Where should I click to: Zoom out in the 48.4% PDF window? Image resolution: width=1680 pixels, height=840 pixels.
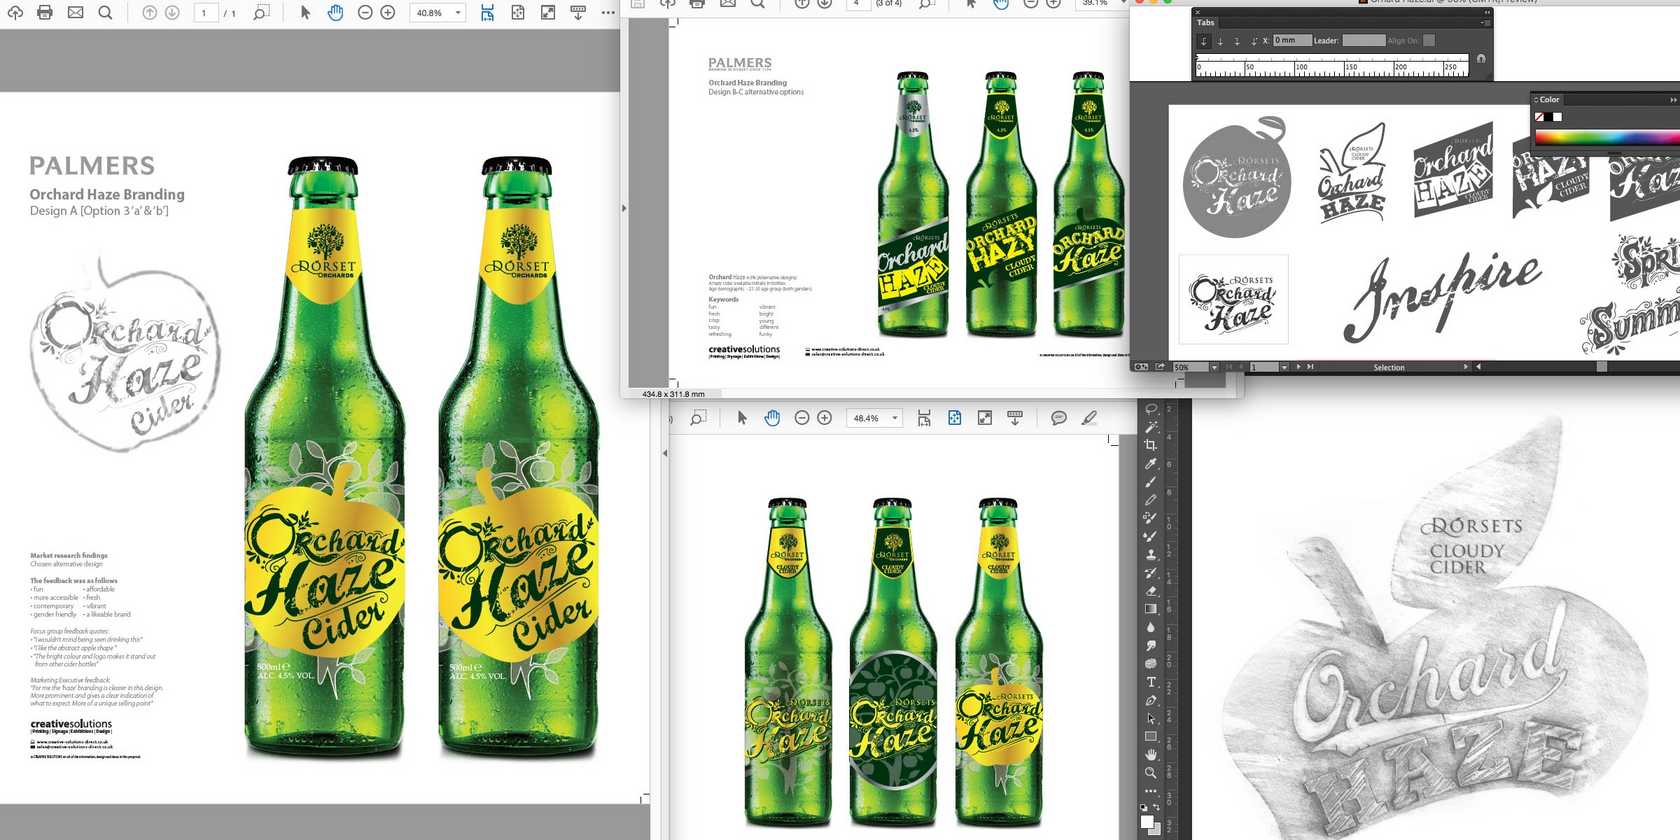pyautogui.click(x=801, y=418)
